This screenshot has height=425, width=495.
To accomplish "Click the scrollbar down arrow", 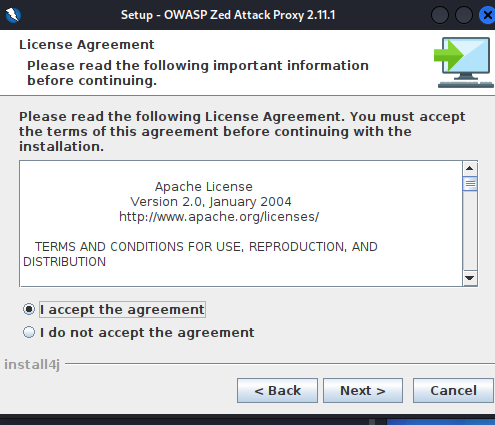I will [x=470, y=278].
